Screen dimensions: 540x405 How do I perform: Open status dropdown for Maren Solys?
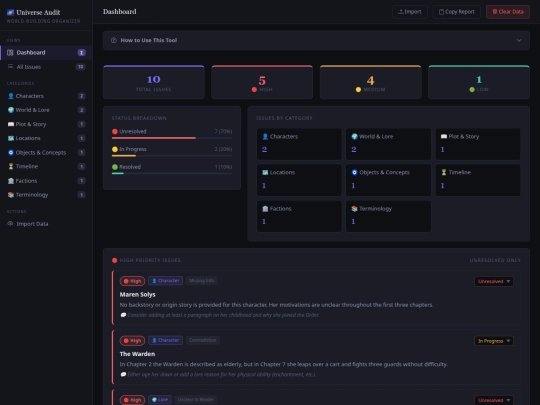[494, 281]
